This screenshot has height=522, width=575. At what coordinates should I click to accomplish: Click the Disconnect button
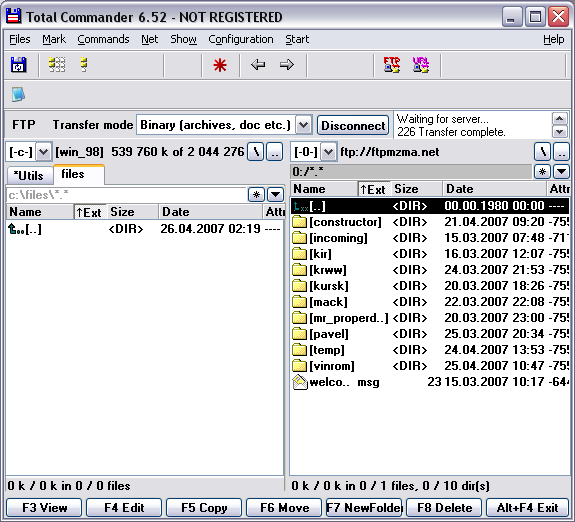pyautogui.click(x=353, y=125)
